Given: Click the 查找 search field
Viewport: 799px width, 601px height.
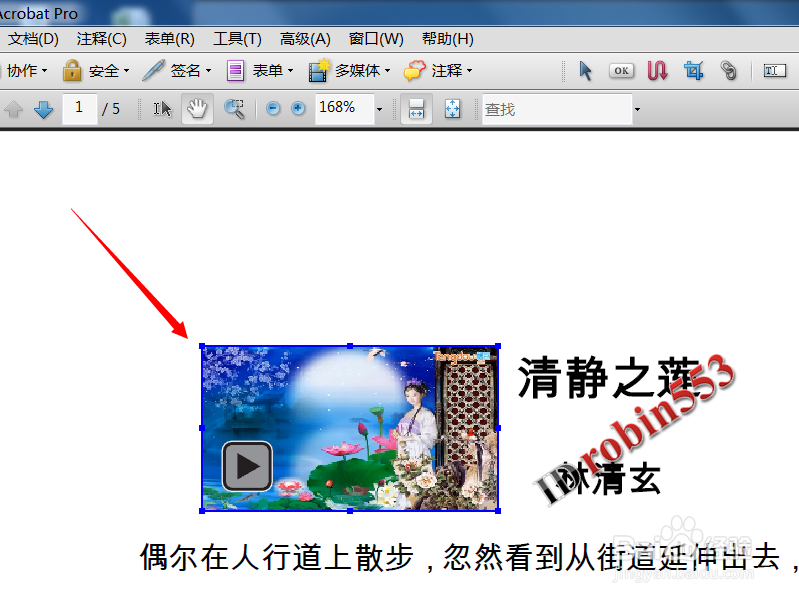Looking at the screenshot, I should (x=557, y=109).
